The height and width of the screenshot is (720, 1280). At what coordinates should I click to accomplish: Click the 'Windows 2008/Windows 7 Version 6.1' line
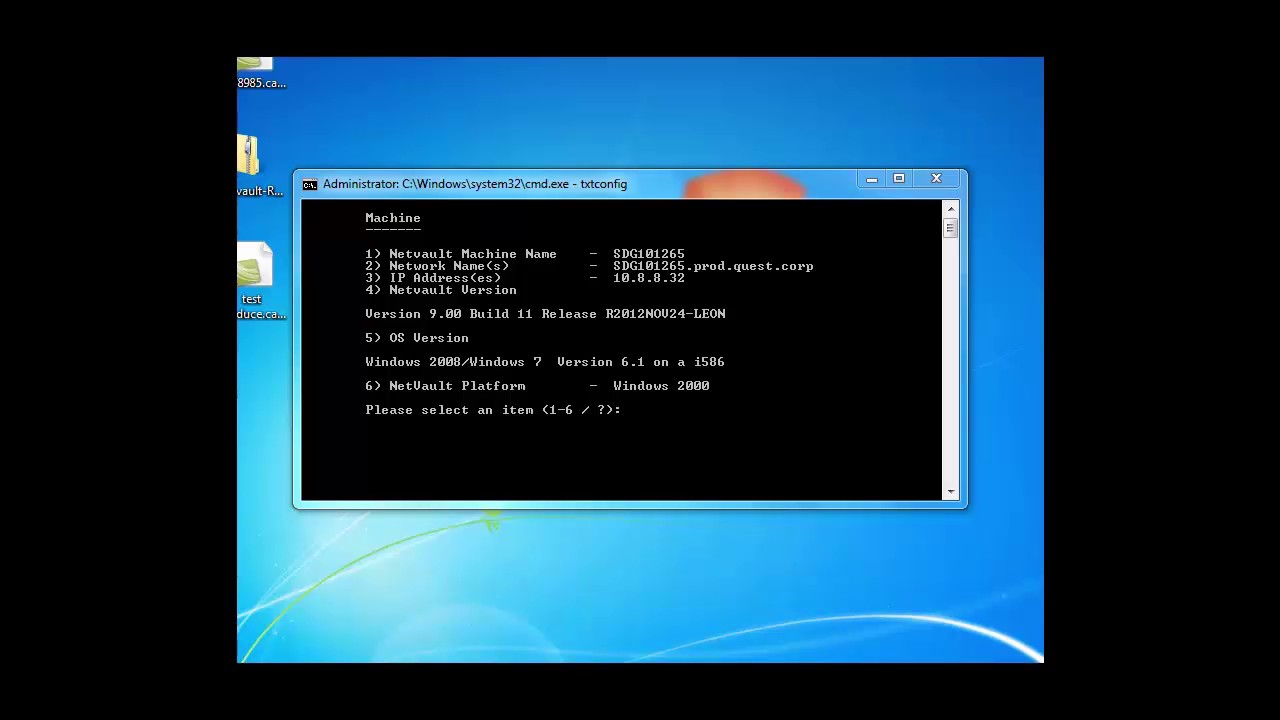pyautogui.click(x=545, y=362)
